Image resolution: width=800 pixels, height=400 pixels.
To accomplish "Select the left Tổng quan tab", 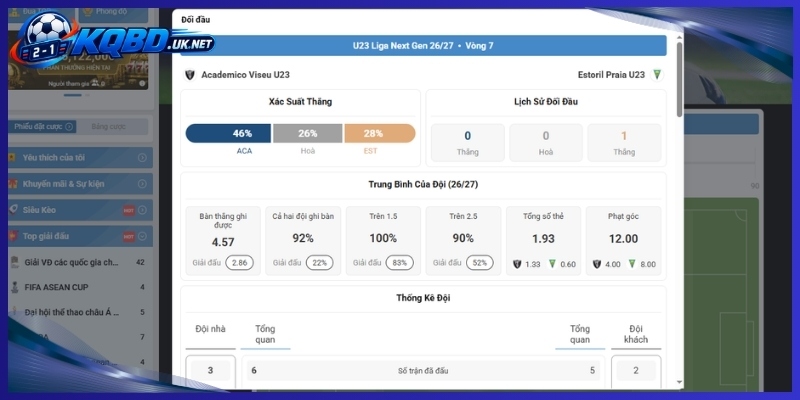I will click(x=265, y=336).
